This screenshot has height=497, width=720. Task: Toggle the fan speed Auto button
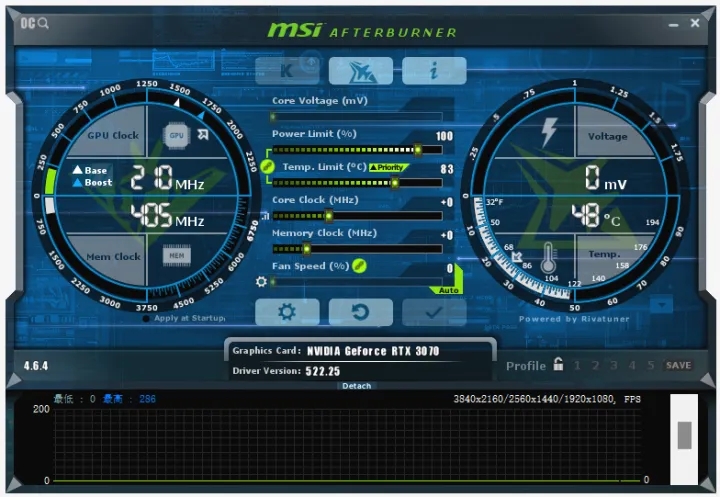click(448, 290)
